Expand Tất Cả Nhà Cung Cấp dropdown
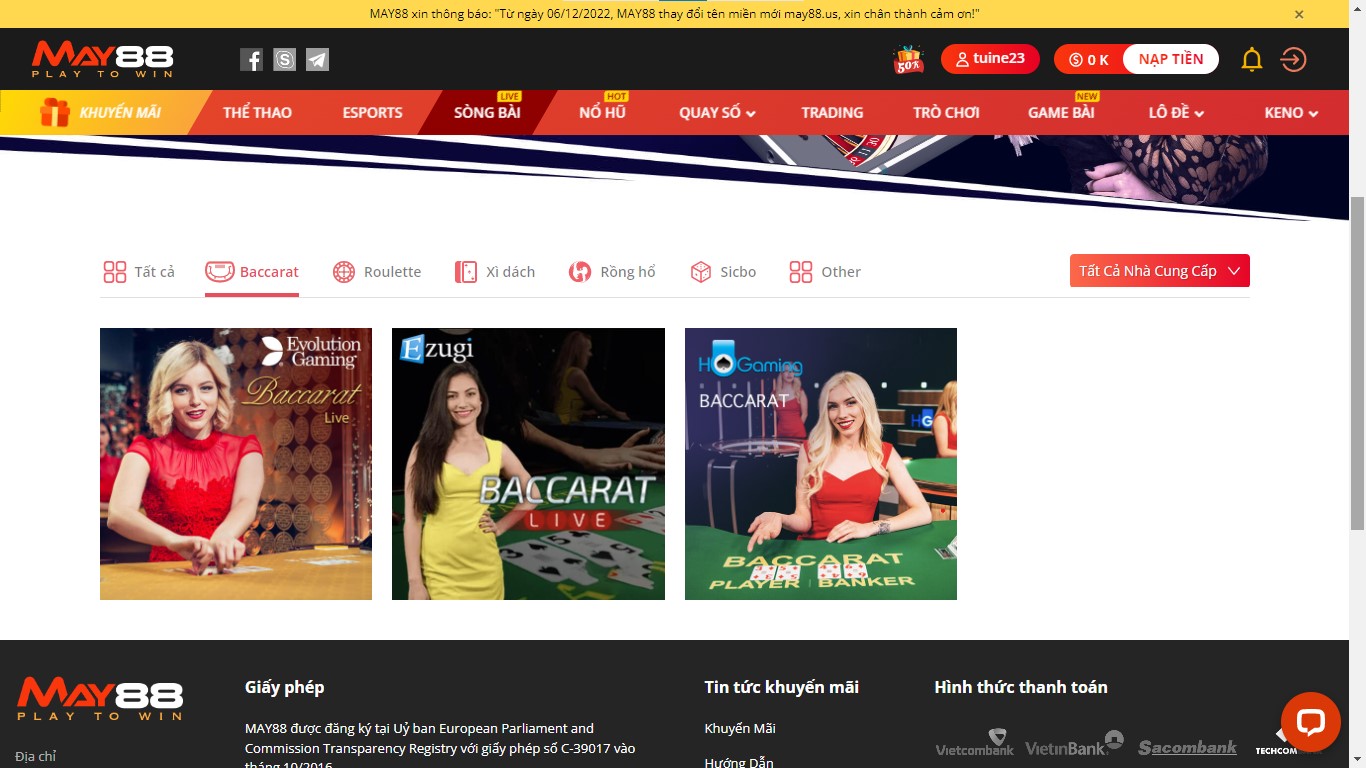 tap(1160, 271)
